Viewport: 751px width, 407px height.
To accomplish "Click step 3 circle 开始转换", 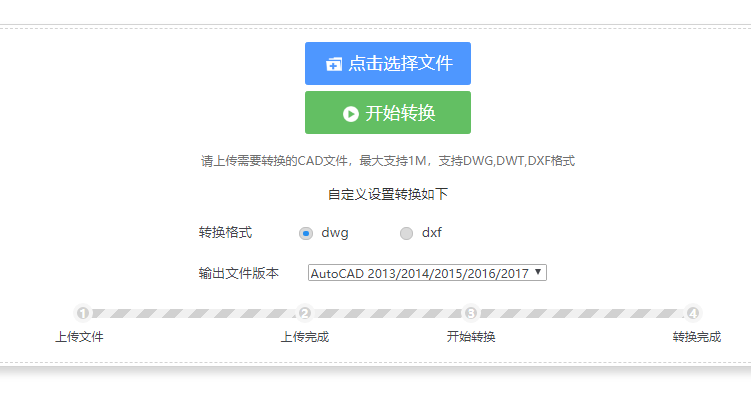I will pyautogui.click(x=471, y=313).
